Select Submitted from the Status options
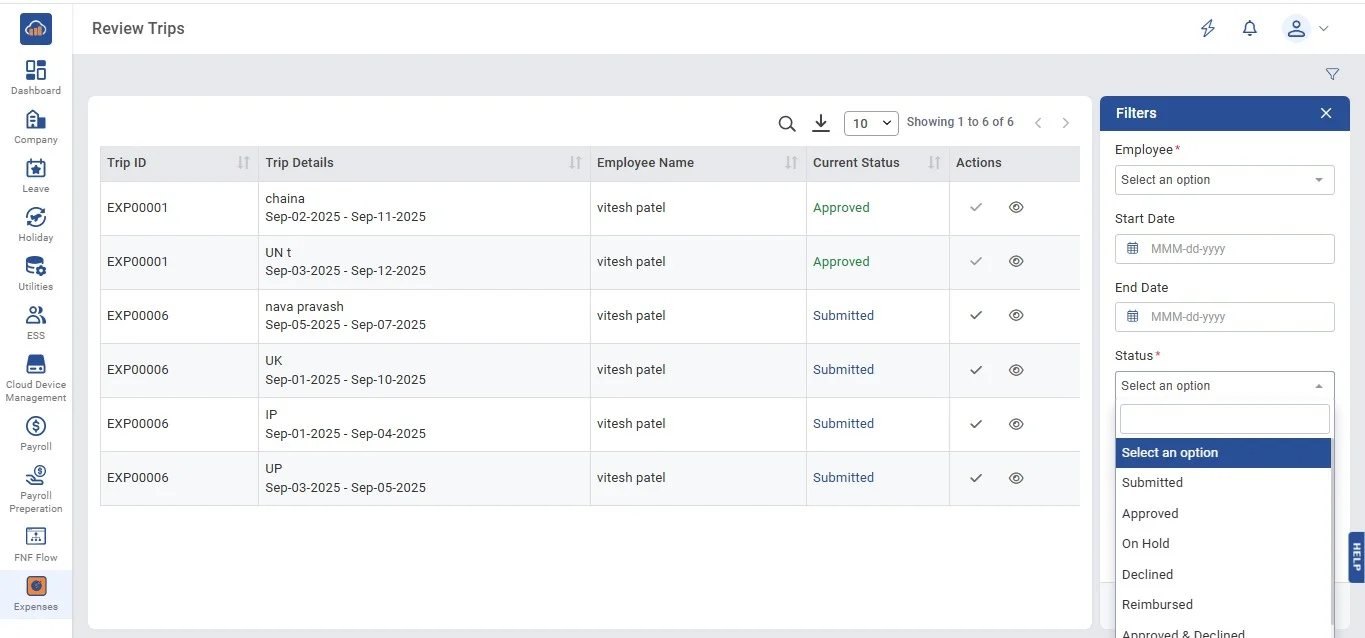Screen dimensions: 1365x638 click(x=1152, y=482)
